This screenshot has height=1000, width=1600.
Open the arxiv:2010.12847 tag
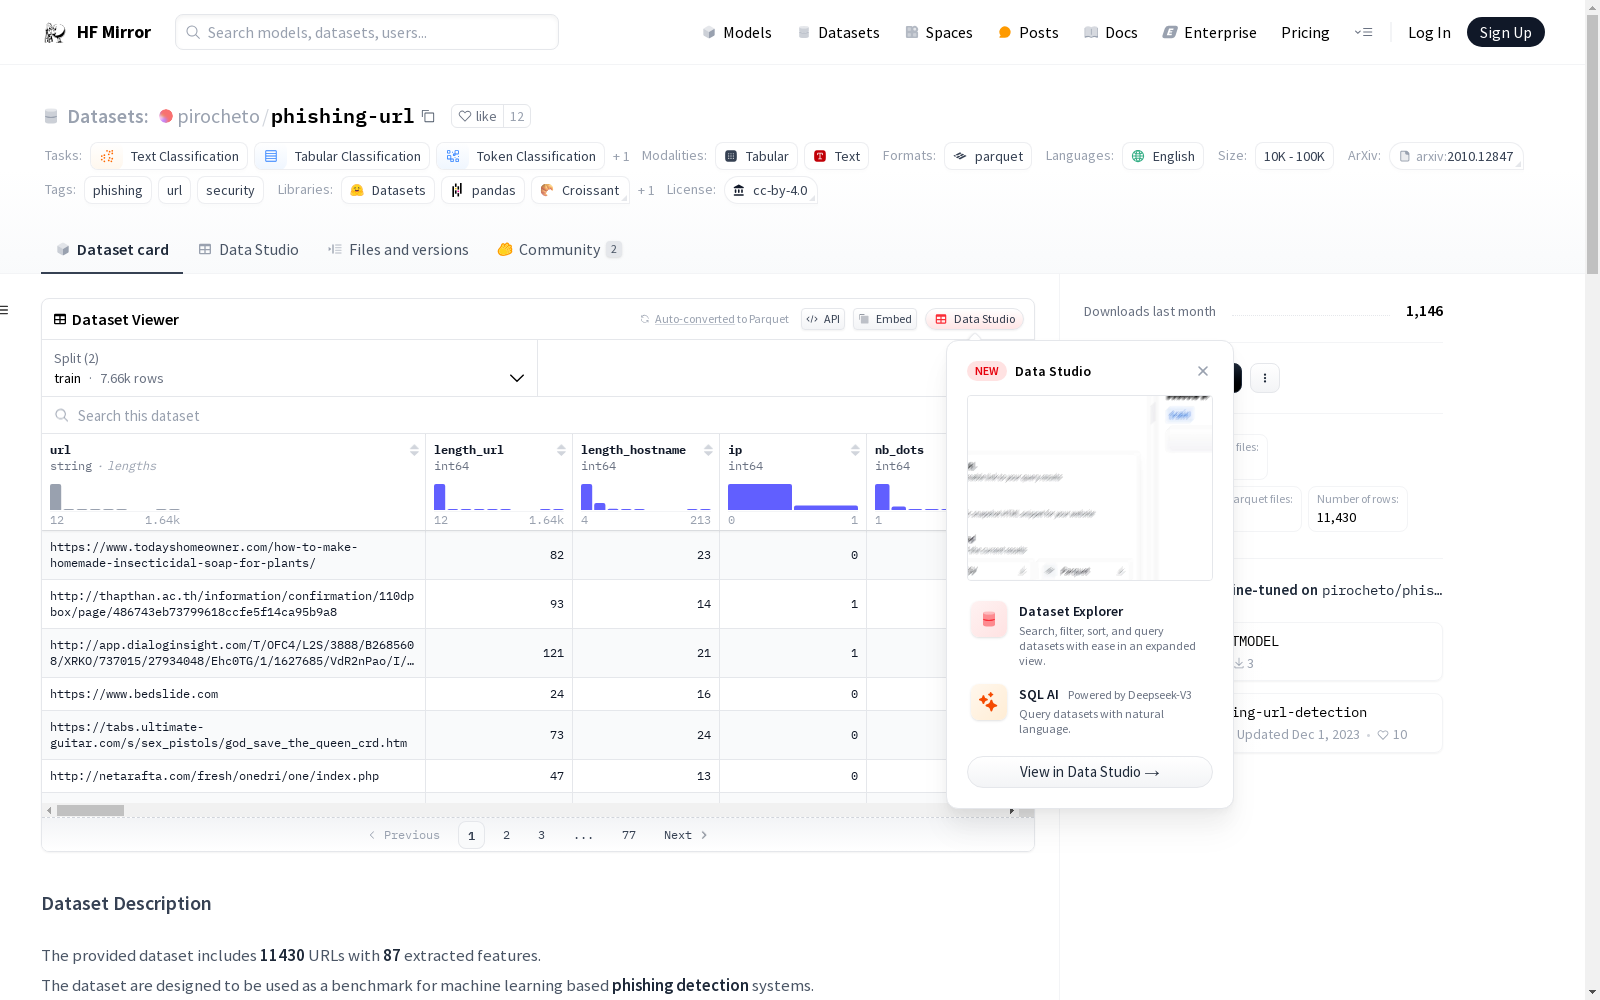[1456, 156]
